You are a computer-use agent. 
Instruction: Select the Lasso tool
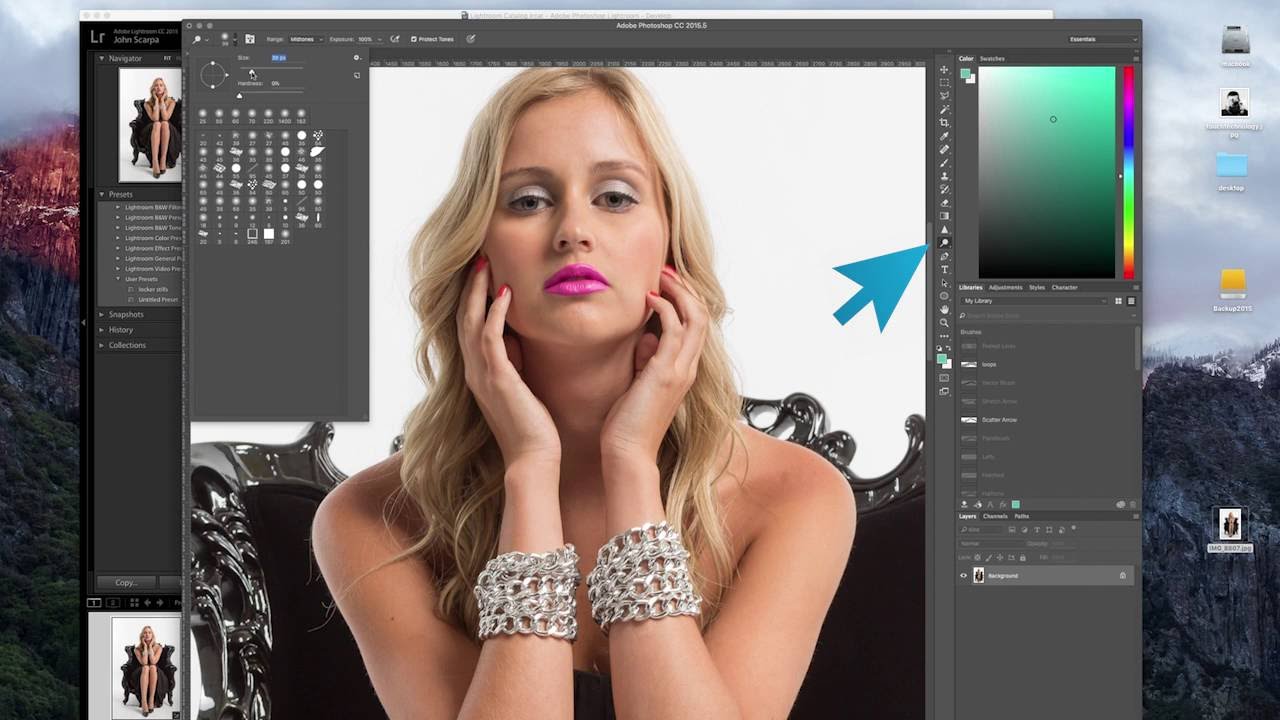(944, 96)
